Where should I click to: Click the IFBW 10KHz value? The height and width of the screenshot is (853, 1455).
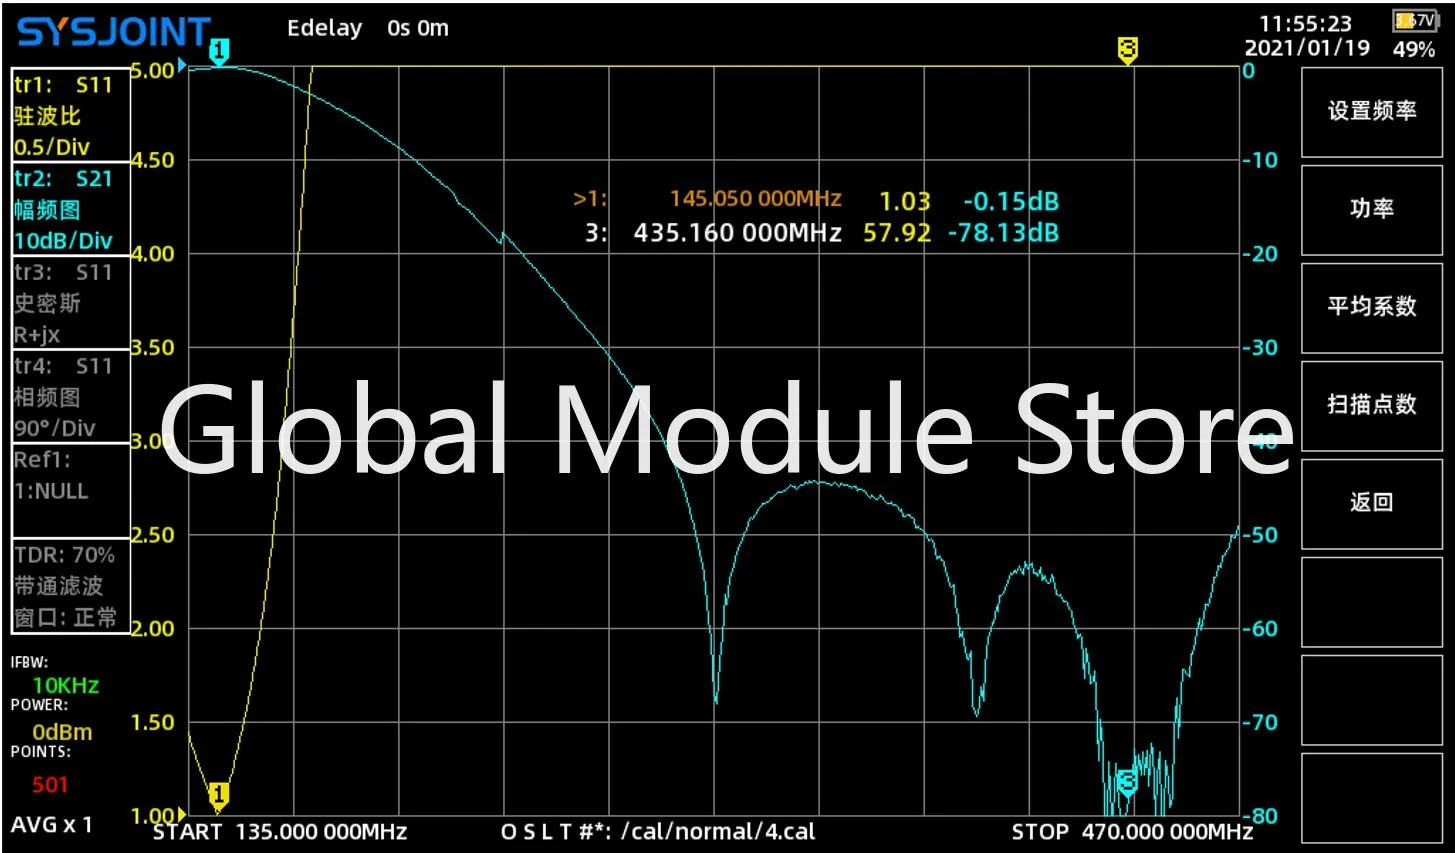coord(65,685)
